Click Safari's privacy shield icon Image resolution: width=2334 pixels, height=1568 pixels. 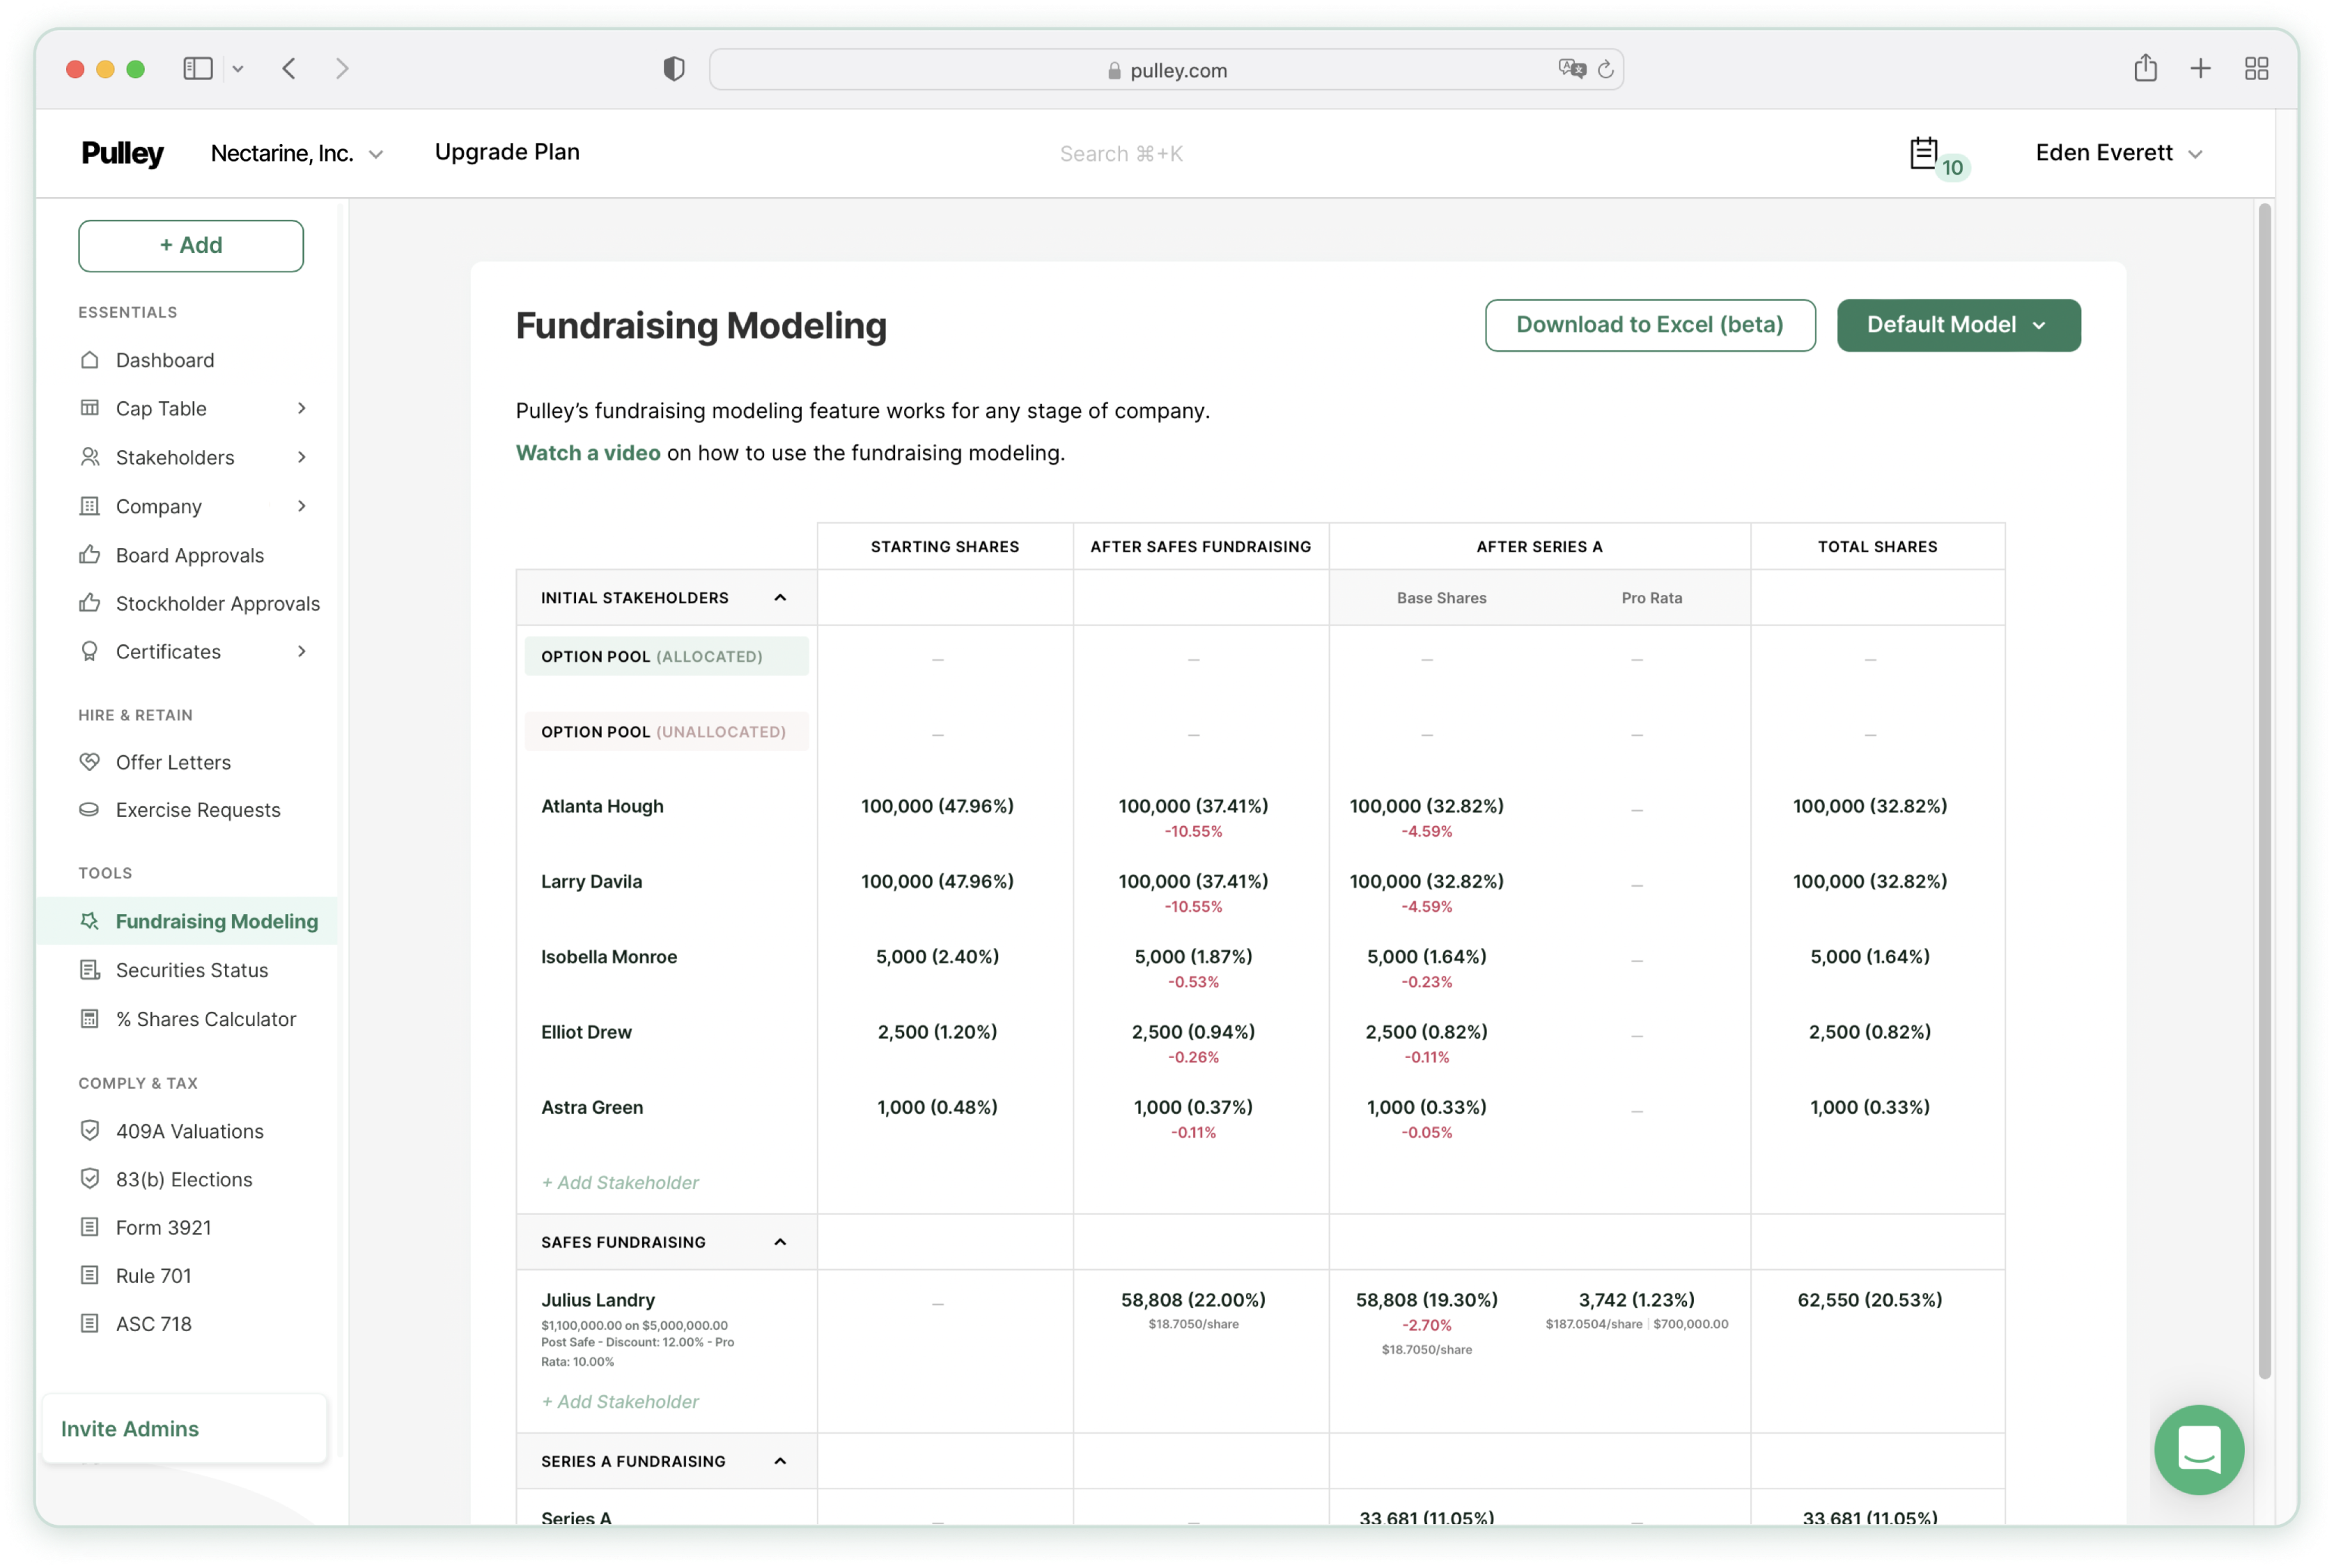(x=674, y=69)
